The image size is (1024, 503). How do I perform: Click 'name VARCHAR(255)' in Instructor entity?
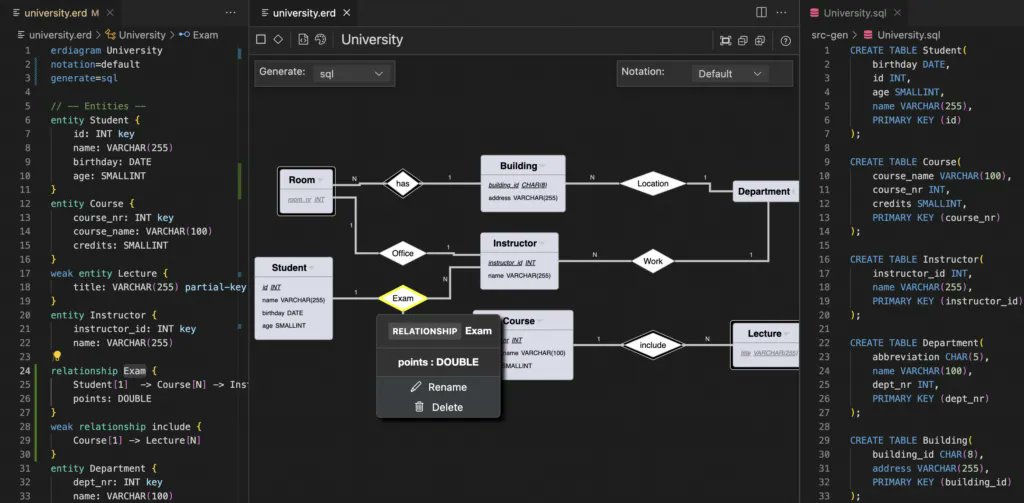pyautogui.click(x=519, y=275)
